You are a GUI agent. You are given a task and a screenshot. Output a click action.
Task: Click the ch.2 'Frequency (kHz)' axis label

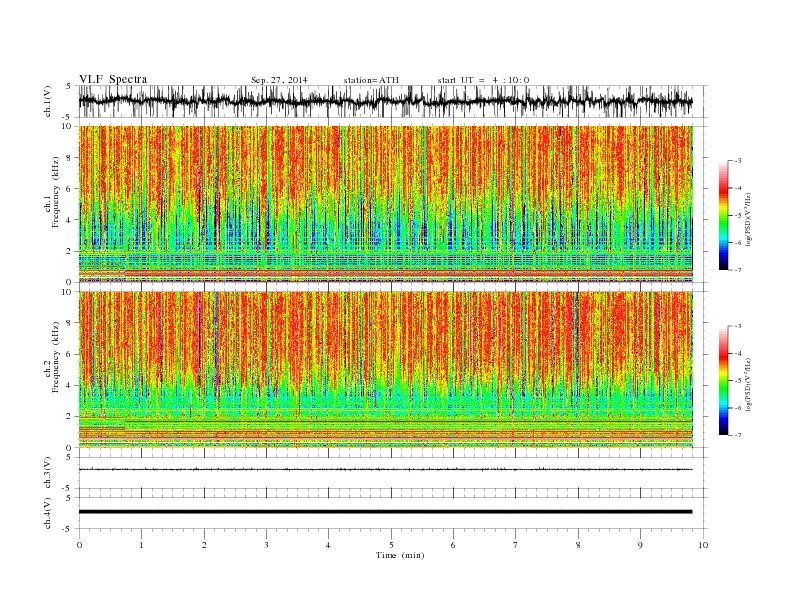(56, 358)
